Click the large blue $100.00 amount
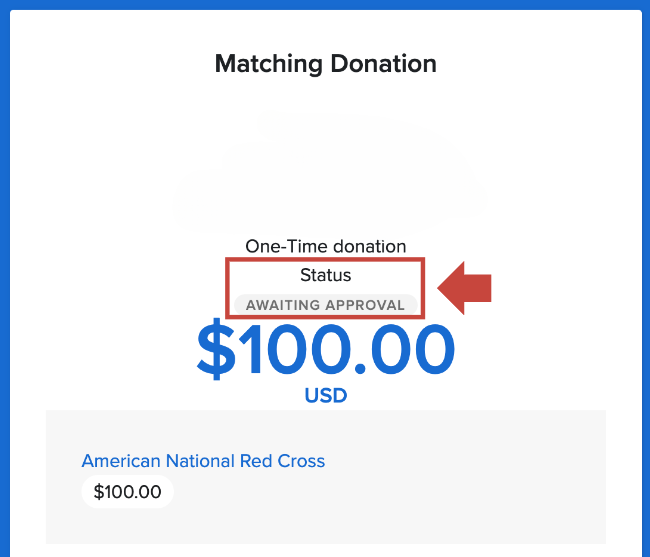This screenshot has height=557, width=650. pyautogui.click(x=325, y=350)
